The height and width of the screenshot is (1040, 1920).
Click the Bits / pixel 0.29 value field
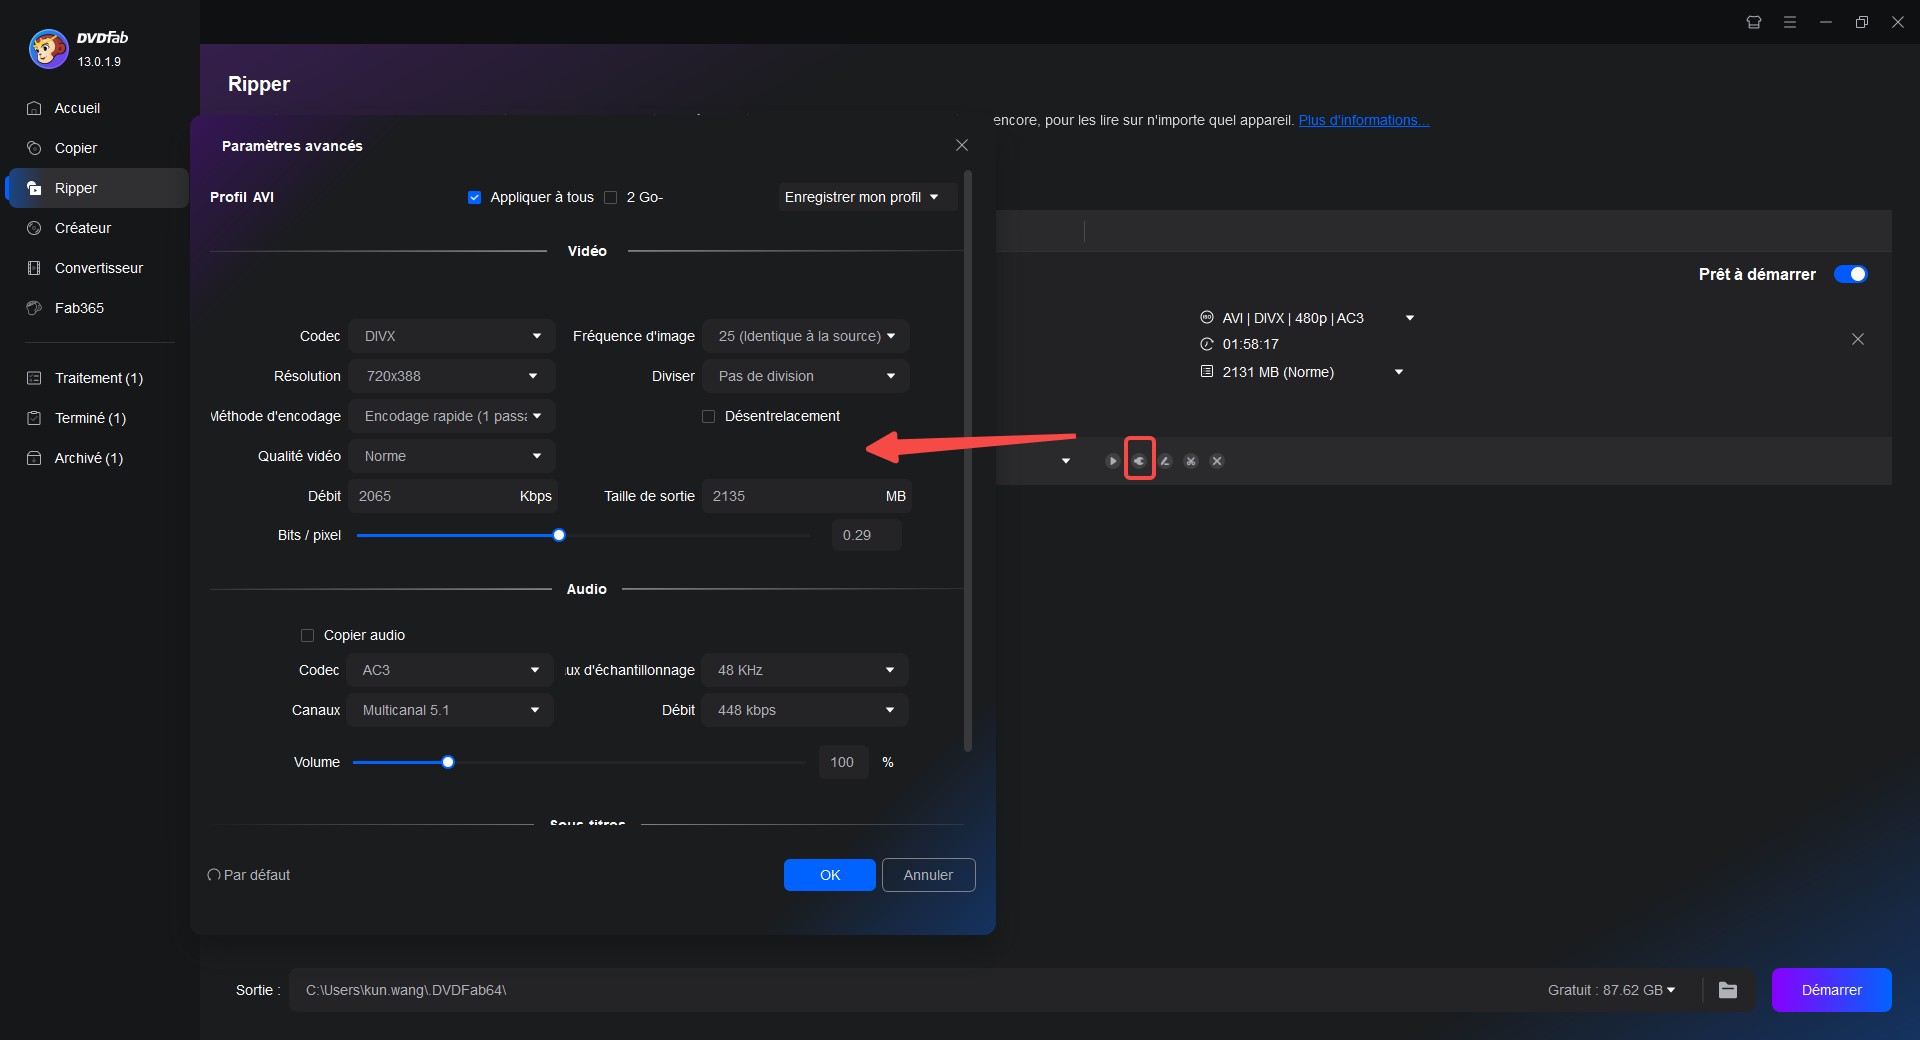(x=866, y=535)
